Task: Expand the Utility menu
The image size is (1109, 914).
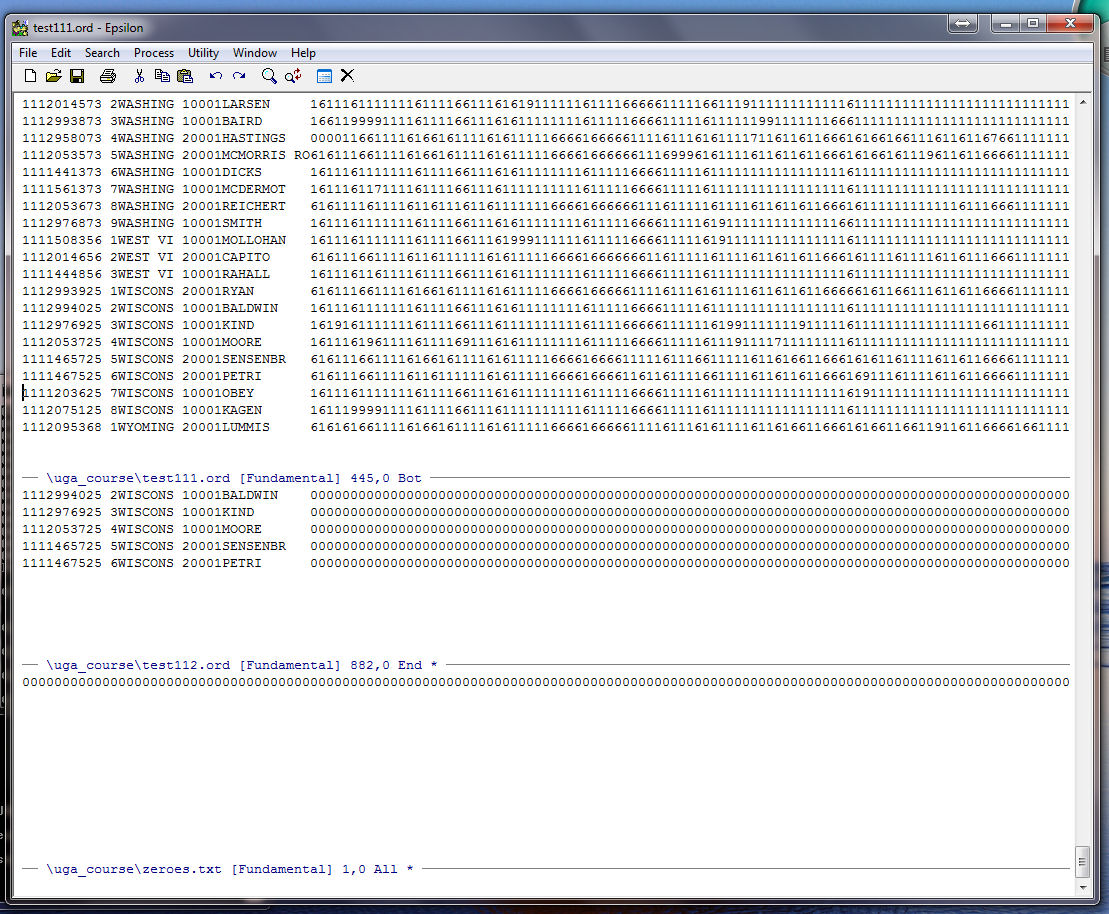Action: (203, 53)
